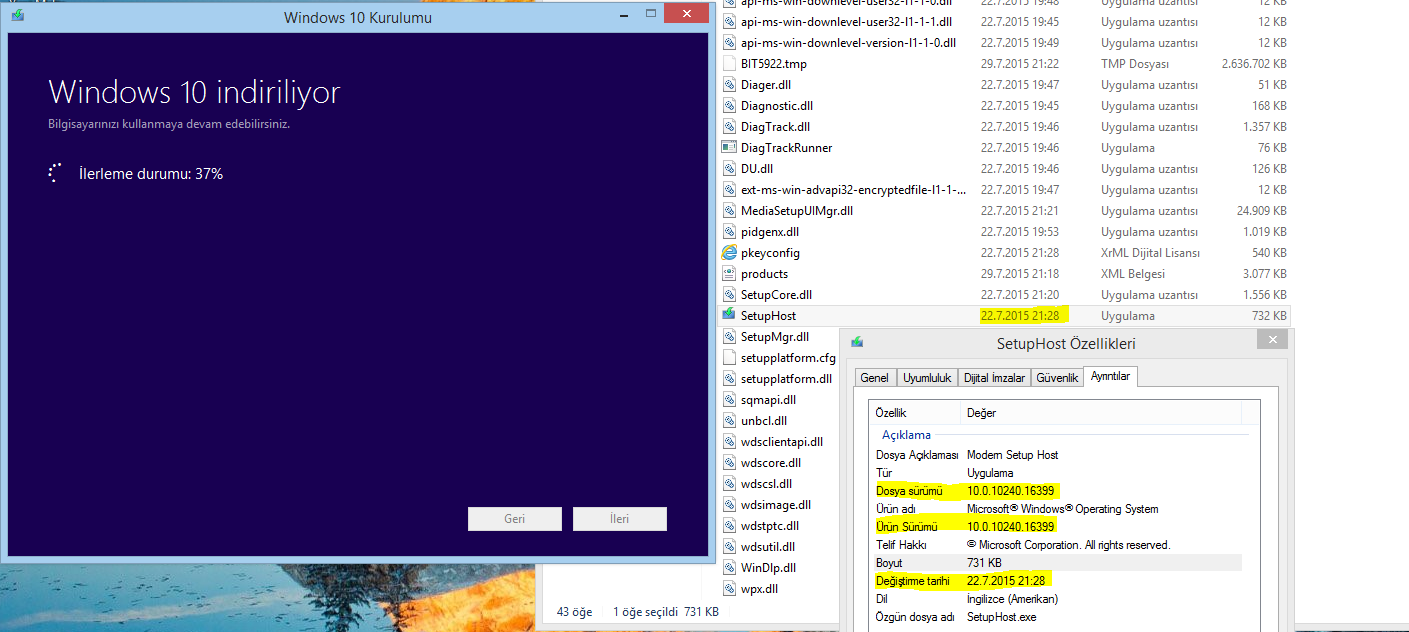Click the 2.636.702 KB size cell
This screenshot has width=1409, height=632.
click(x=1254, y=64)
